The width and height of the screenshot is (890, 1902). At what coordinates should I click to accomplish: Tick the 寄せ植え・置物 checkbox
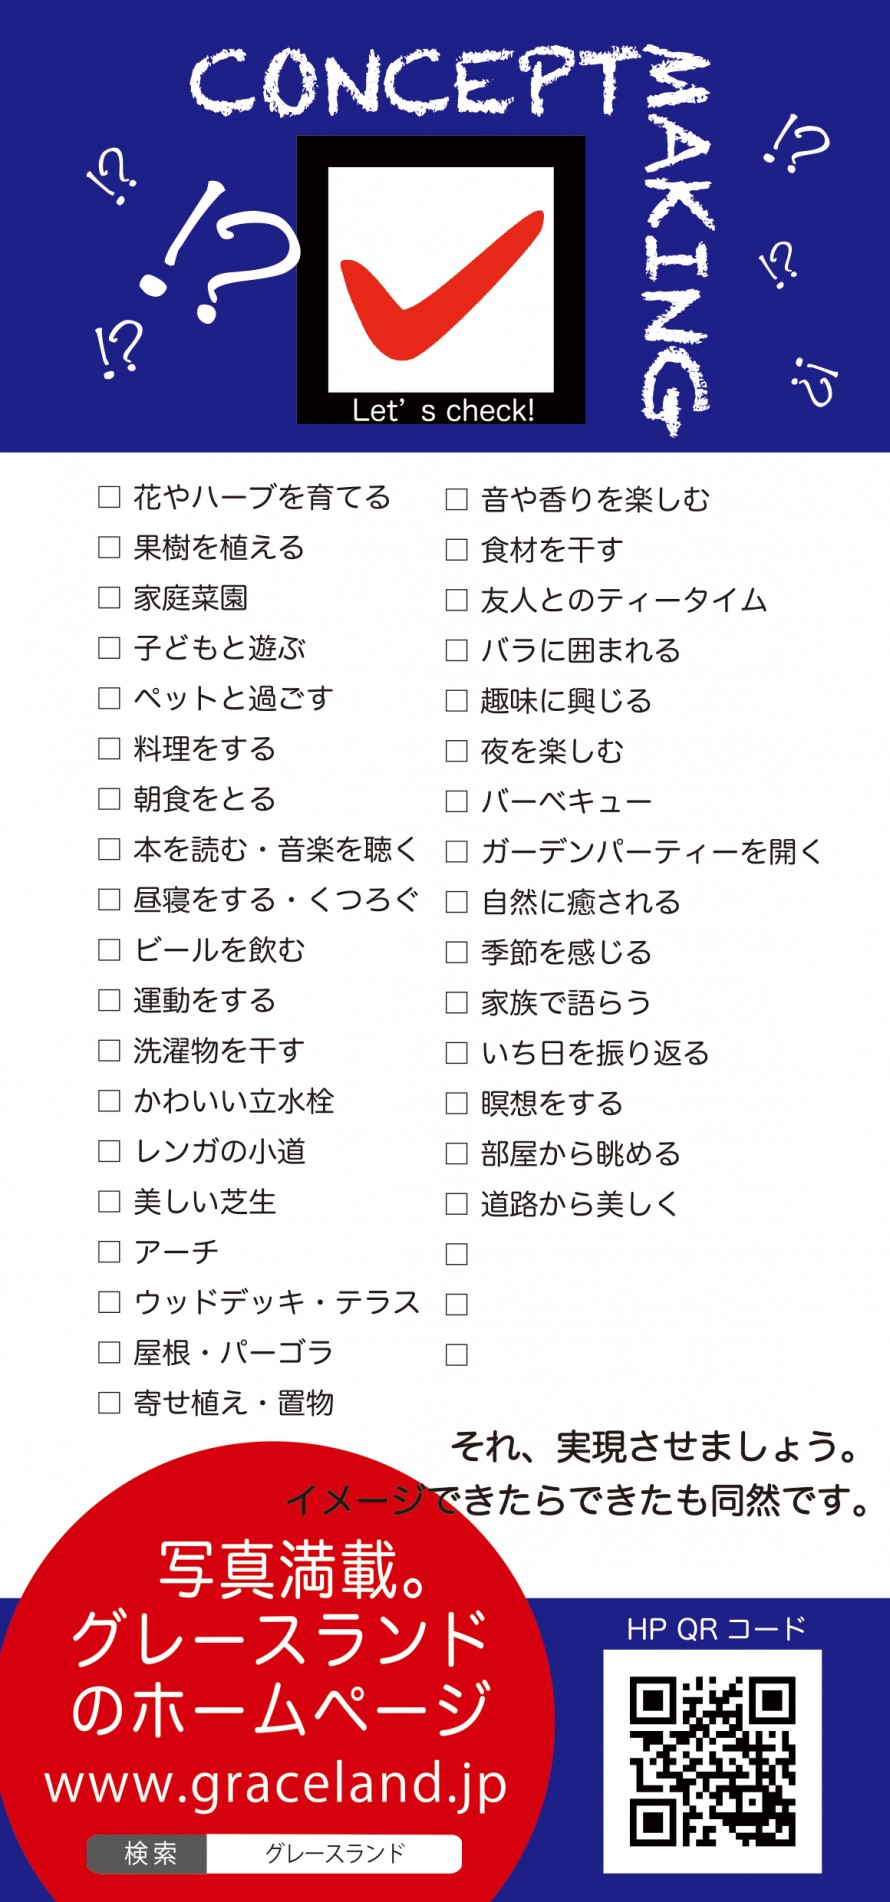109,1403
